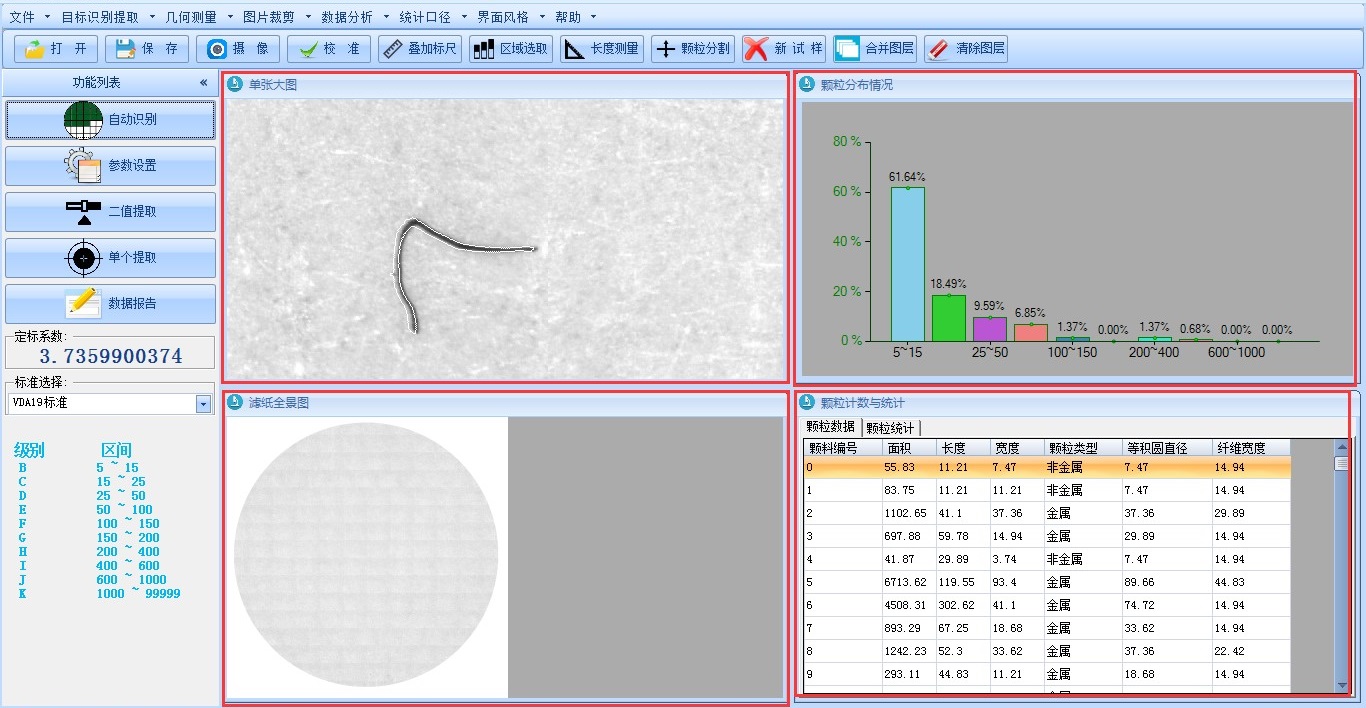
Task: Select the 叠加标尺 ruler overlay tool
Action: point(420,49)
